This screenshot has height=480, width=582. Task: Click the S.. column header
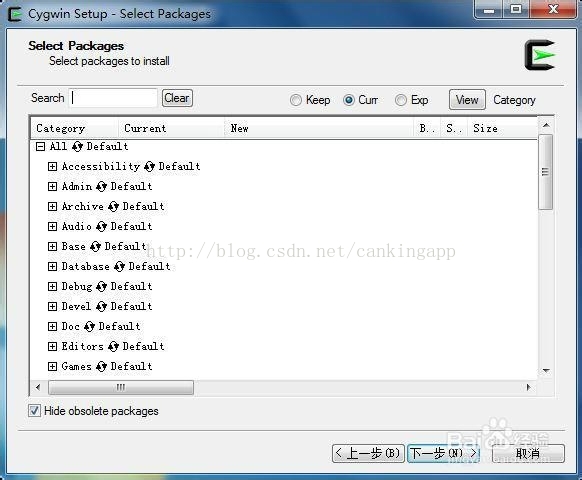454,128
